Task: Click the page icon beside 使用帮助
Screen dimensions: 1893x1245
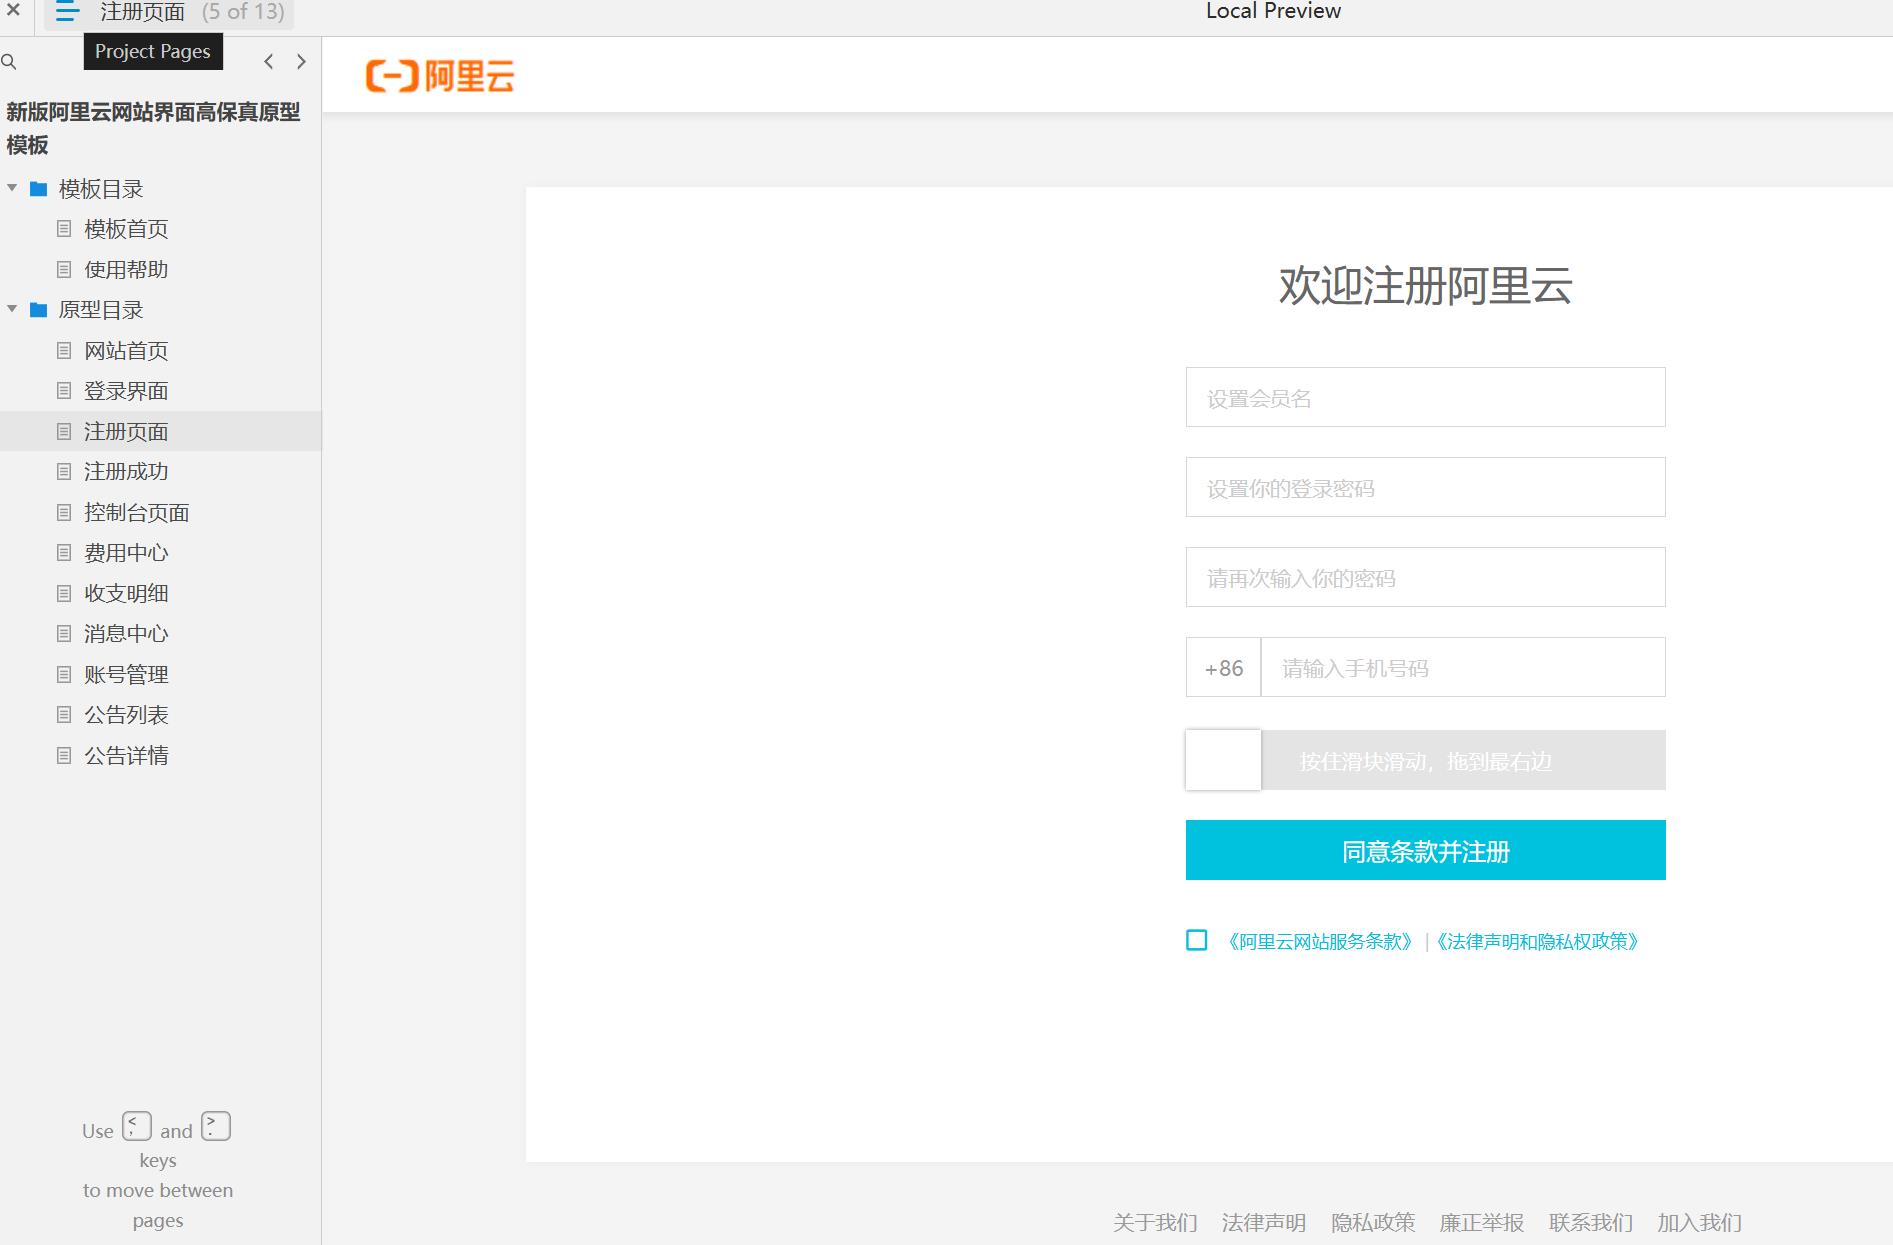Action: click(64, 270)
